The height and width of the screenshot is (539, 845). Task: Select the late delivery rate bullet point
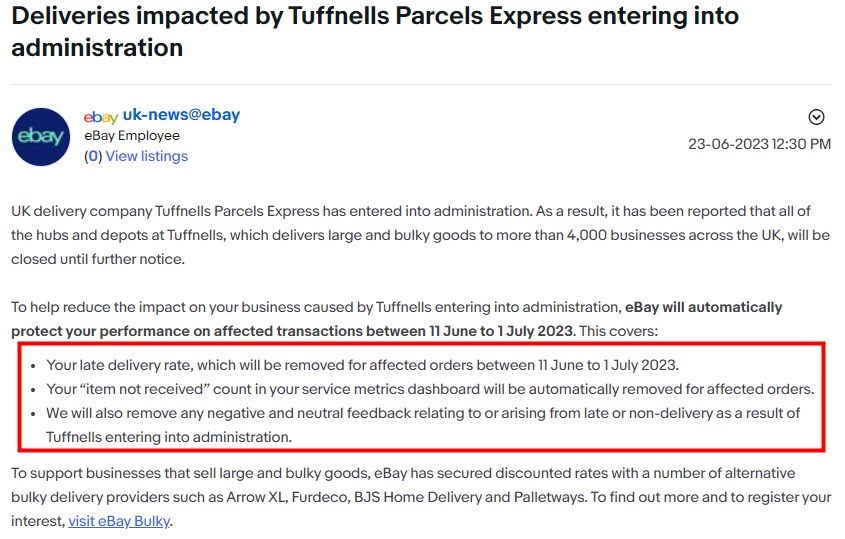[362, 365]
